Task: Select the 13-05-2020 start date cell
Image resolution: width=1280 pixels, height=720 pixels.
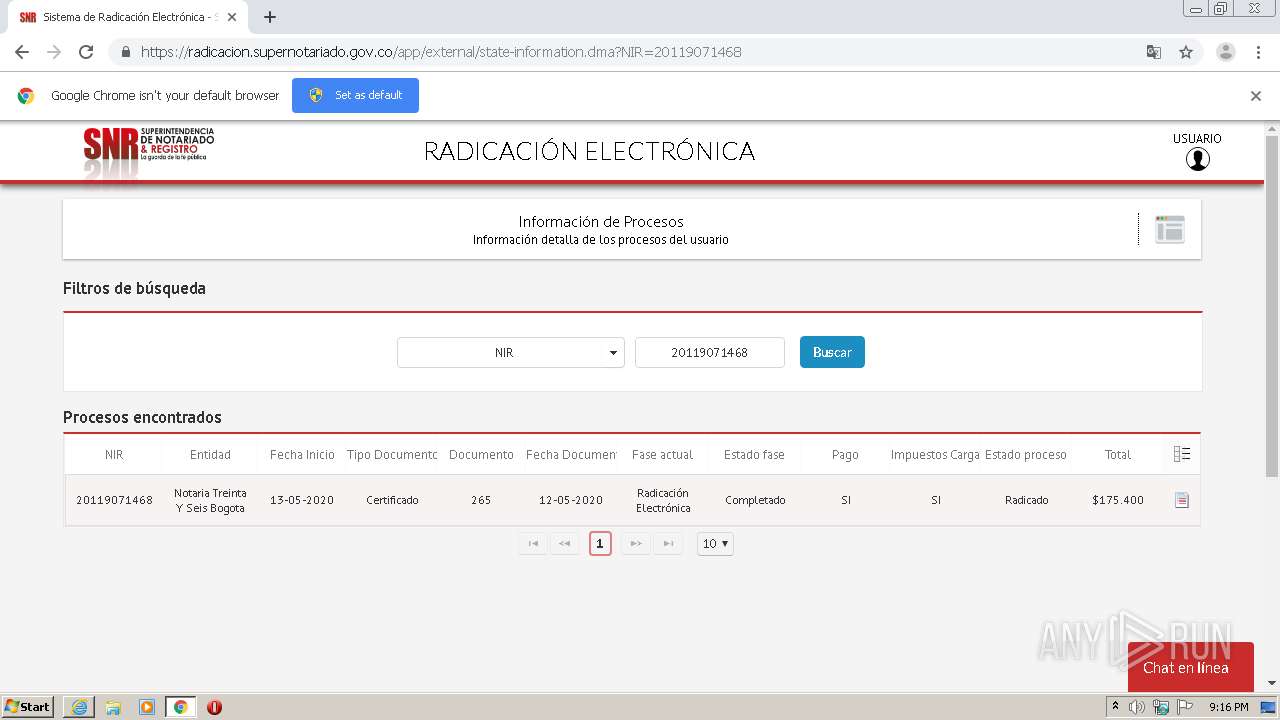Action: pos(302,500)
